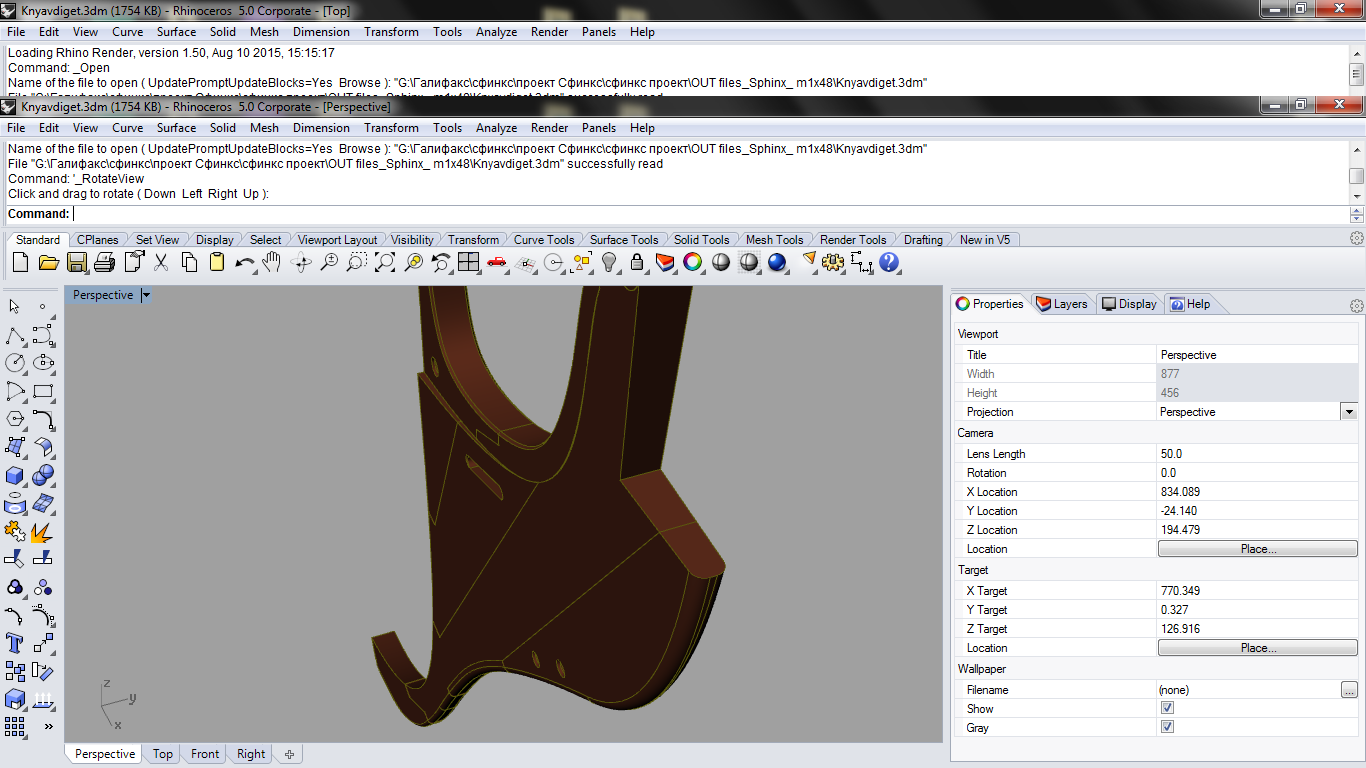This screenshot has width=1366, height=768.
Task: Open toolbar group options gear
Action: (x=1357, y=238)
